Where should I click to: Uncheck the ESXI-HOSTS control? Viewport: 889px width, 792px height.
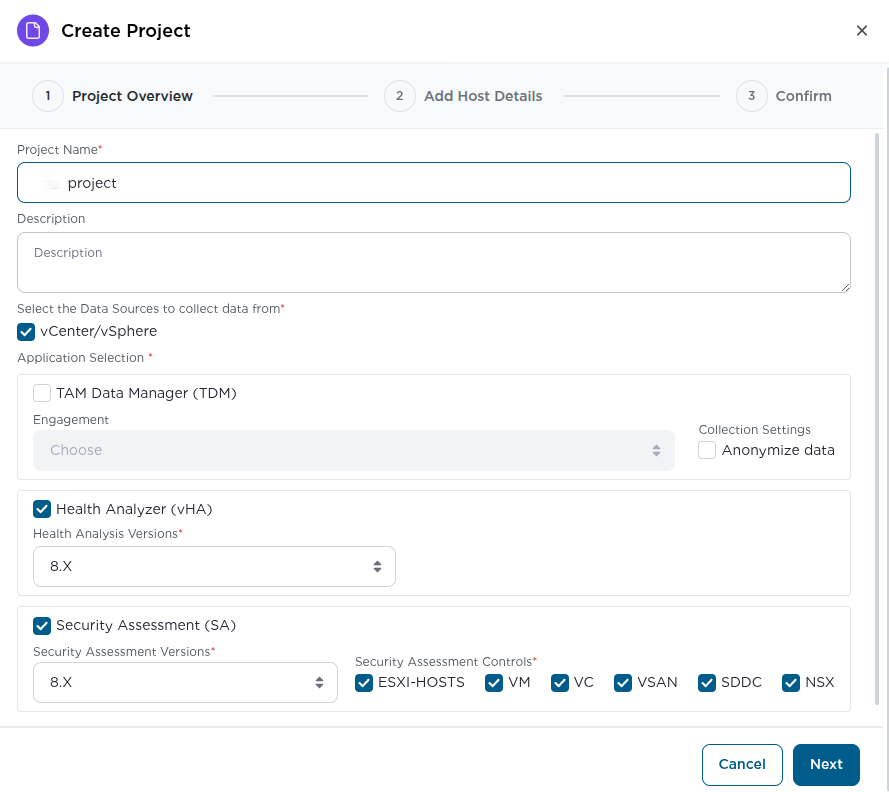click(364, 682)
